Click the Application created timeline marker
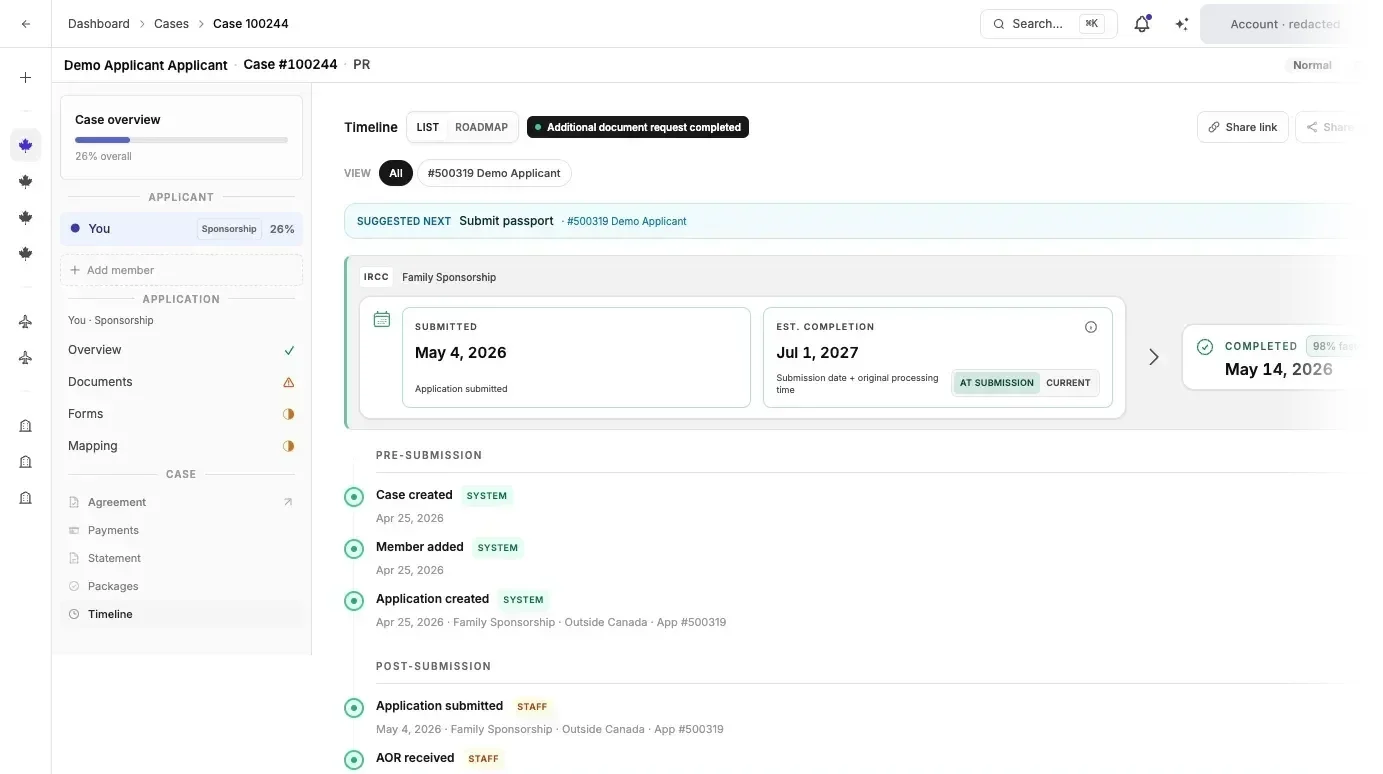 (x=354, y=601)
